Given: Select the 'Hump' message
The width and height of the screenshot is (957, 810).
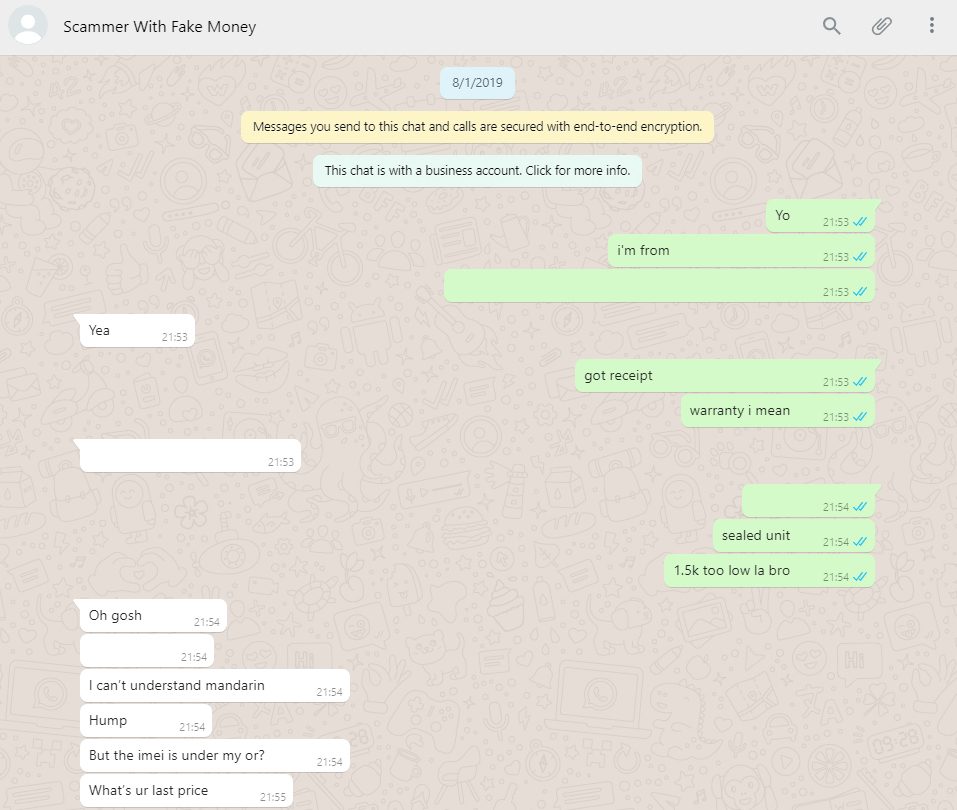Looking at the screenshot, I should click(146, 721).
